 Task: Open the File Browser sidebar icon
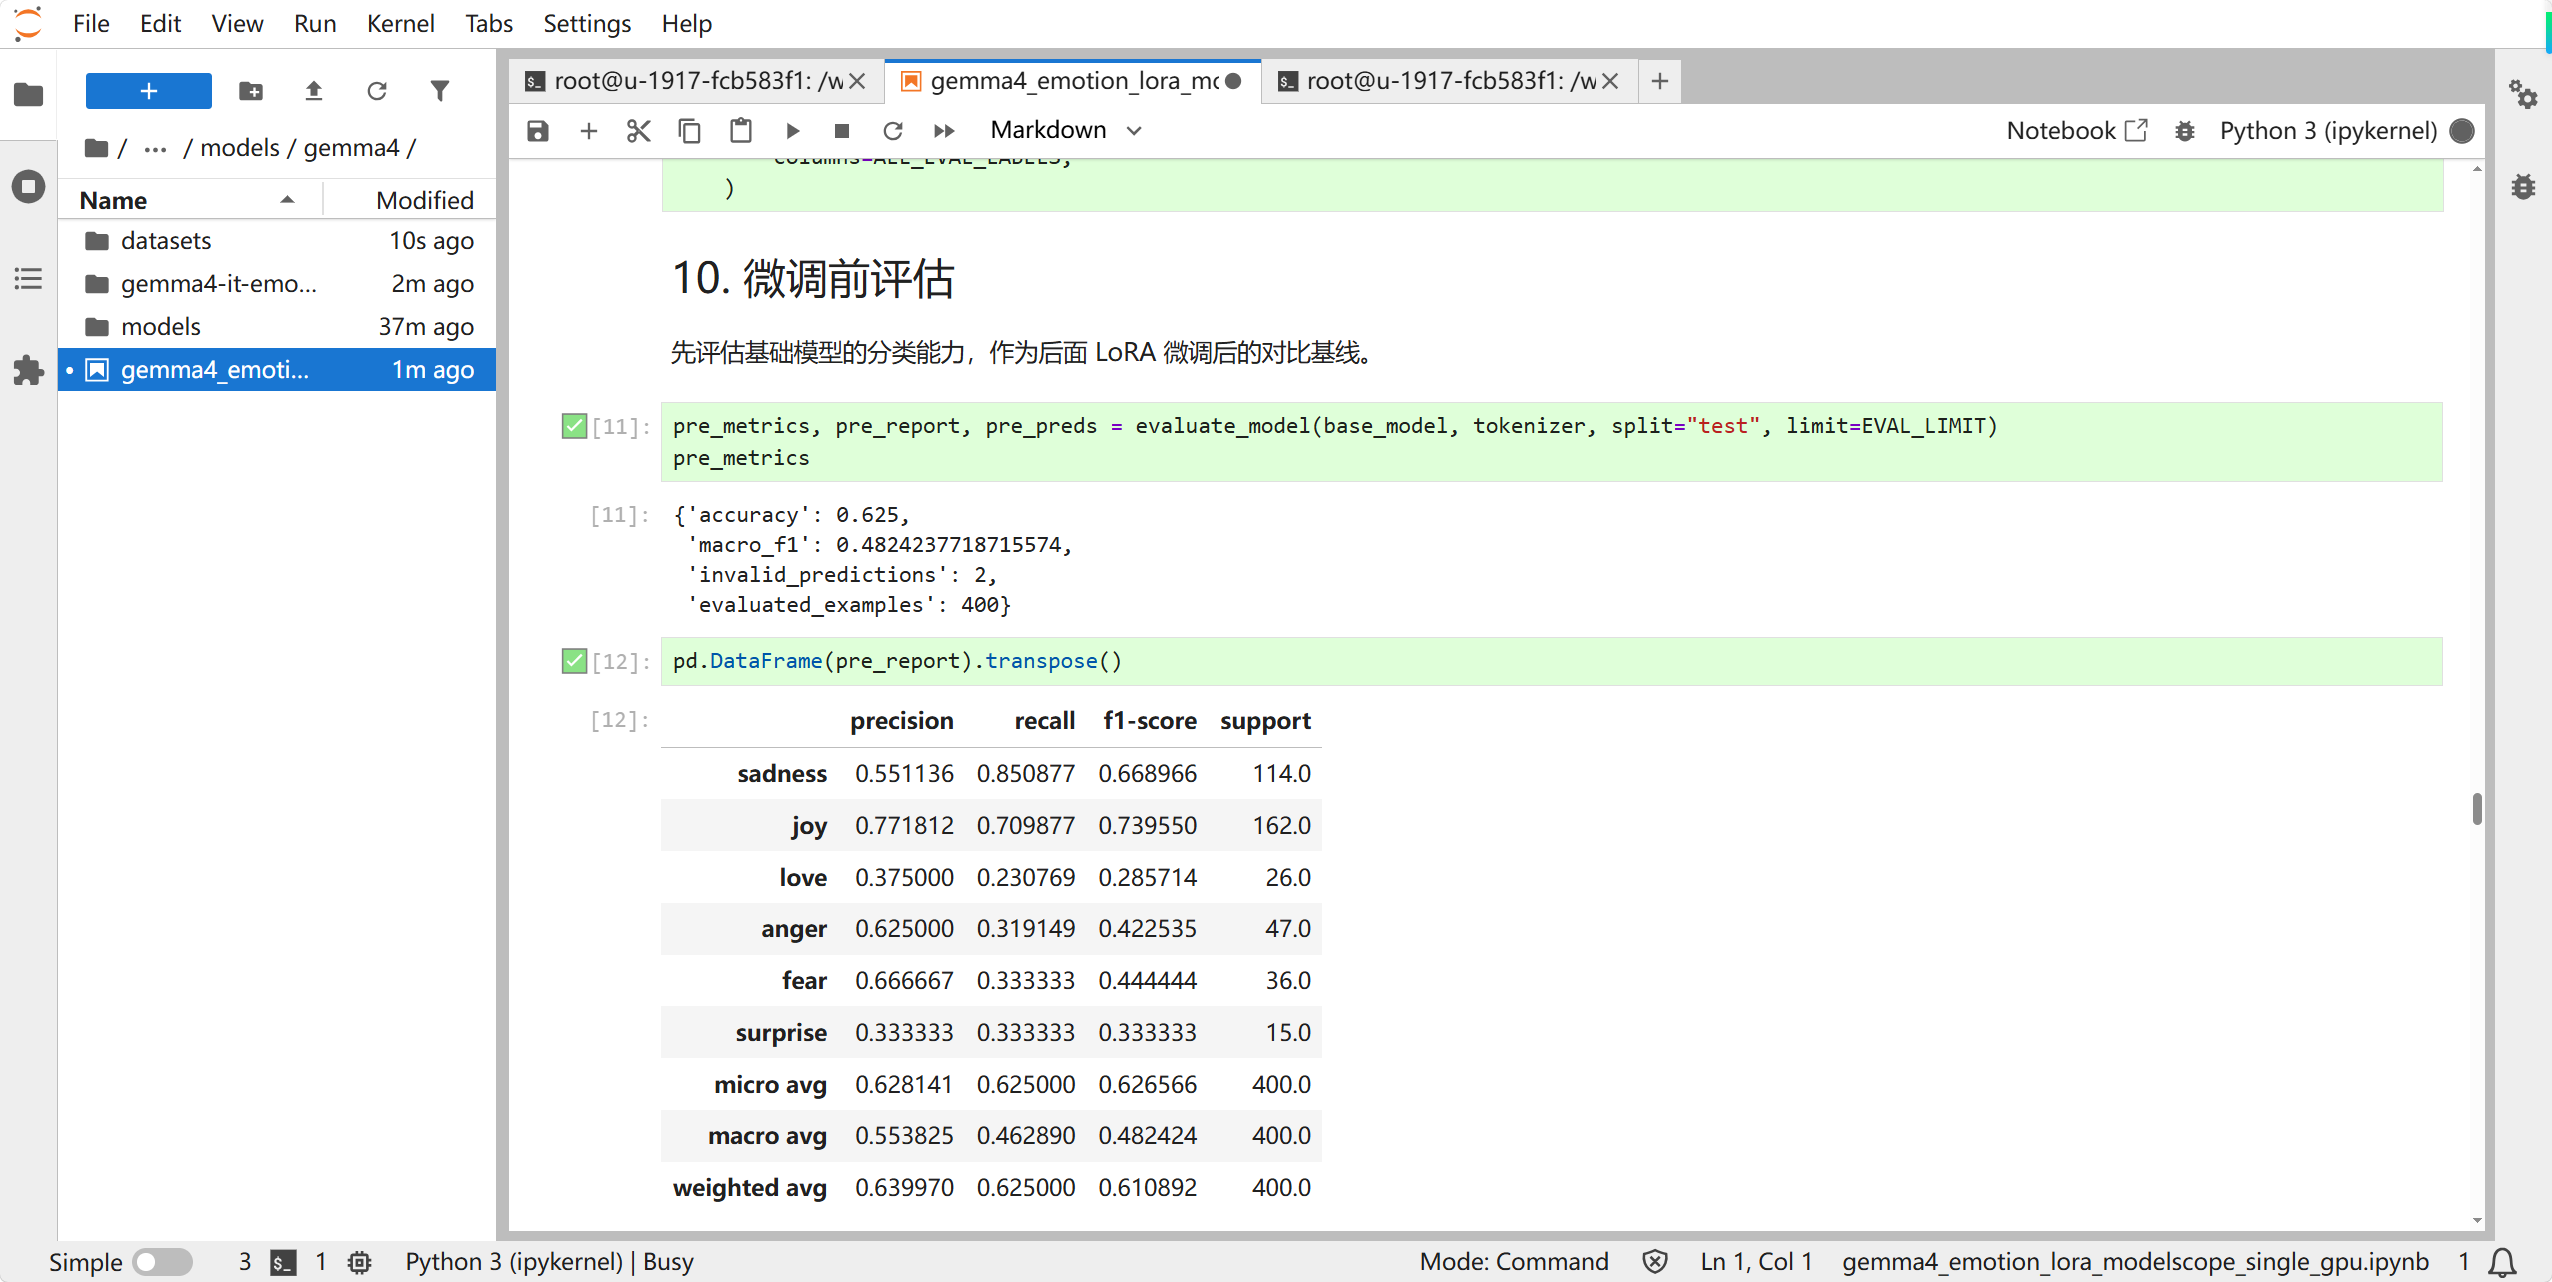tap(28, 95)
